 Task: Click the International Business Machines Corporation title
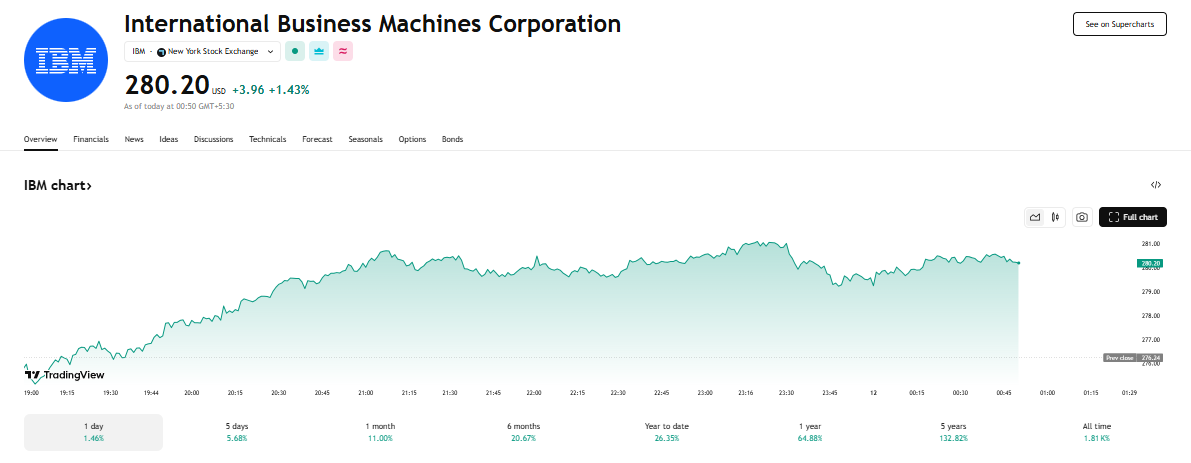pyautogui.click(x=372, y=24)
